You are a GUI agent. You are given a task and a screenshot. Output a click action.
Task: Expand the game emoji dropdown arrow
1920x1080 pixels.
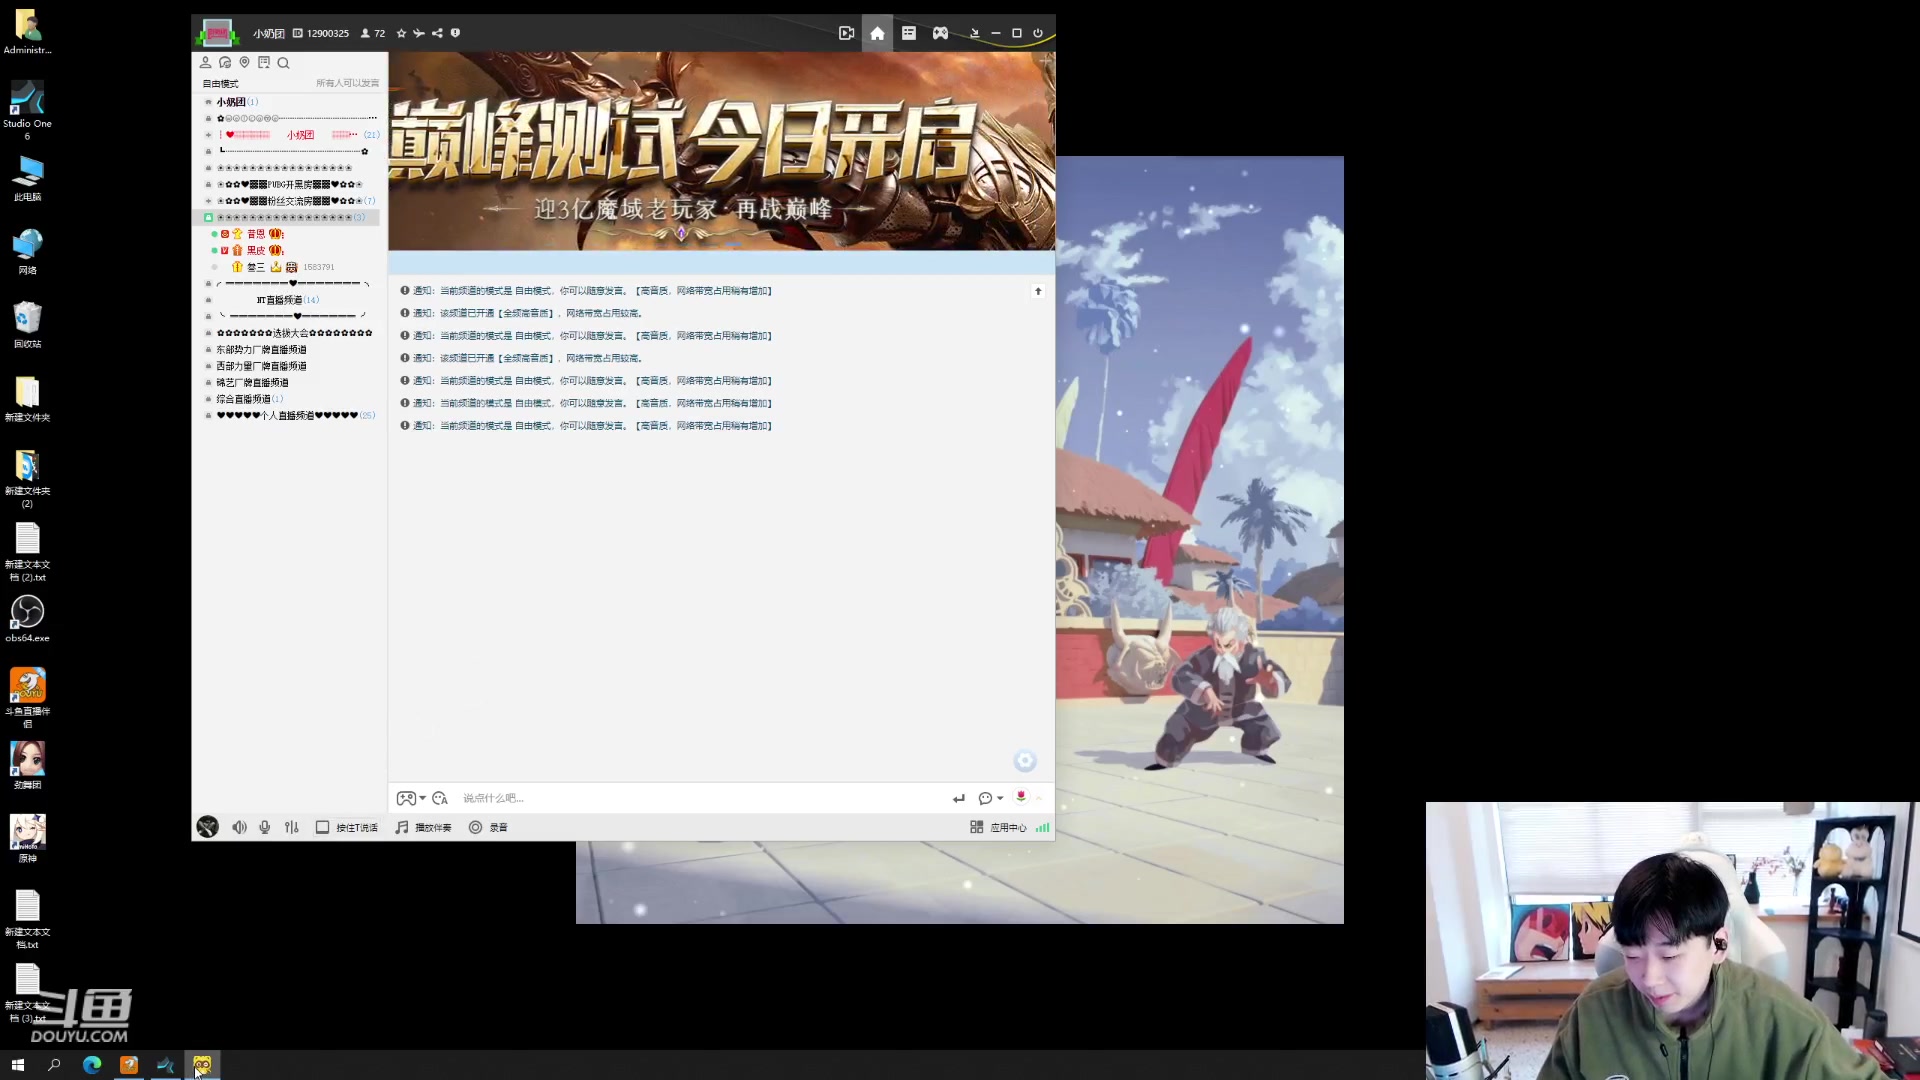[423, 798]
